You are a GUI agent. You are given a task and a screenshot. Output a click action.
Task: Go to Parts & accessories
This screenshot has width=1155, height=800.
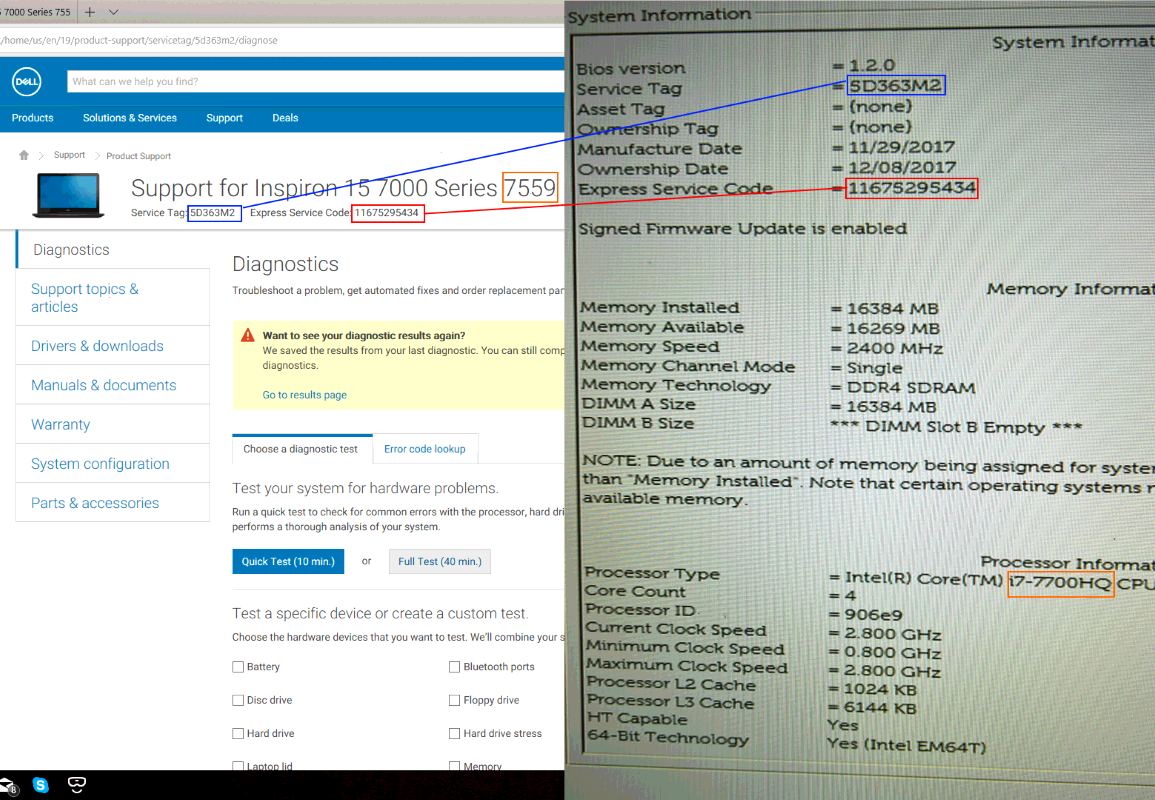pos(113,502)
